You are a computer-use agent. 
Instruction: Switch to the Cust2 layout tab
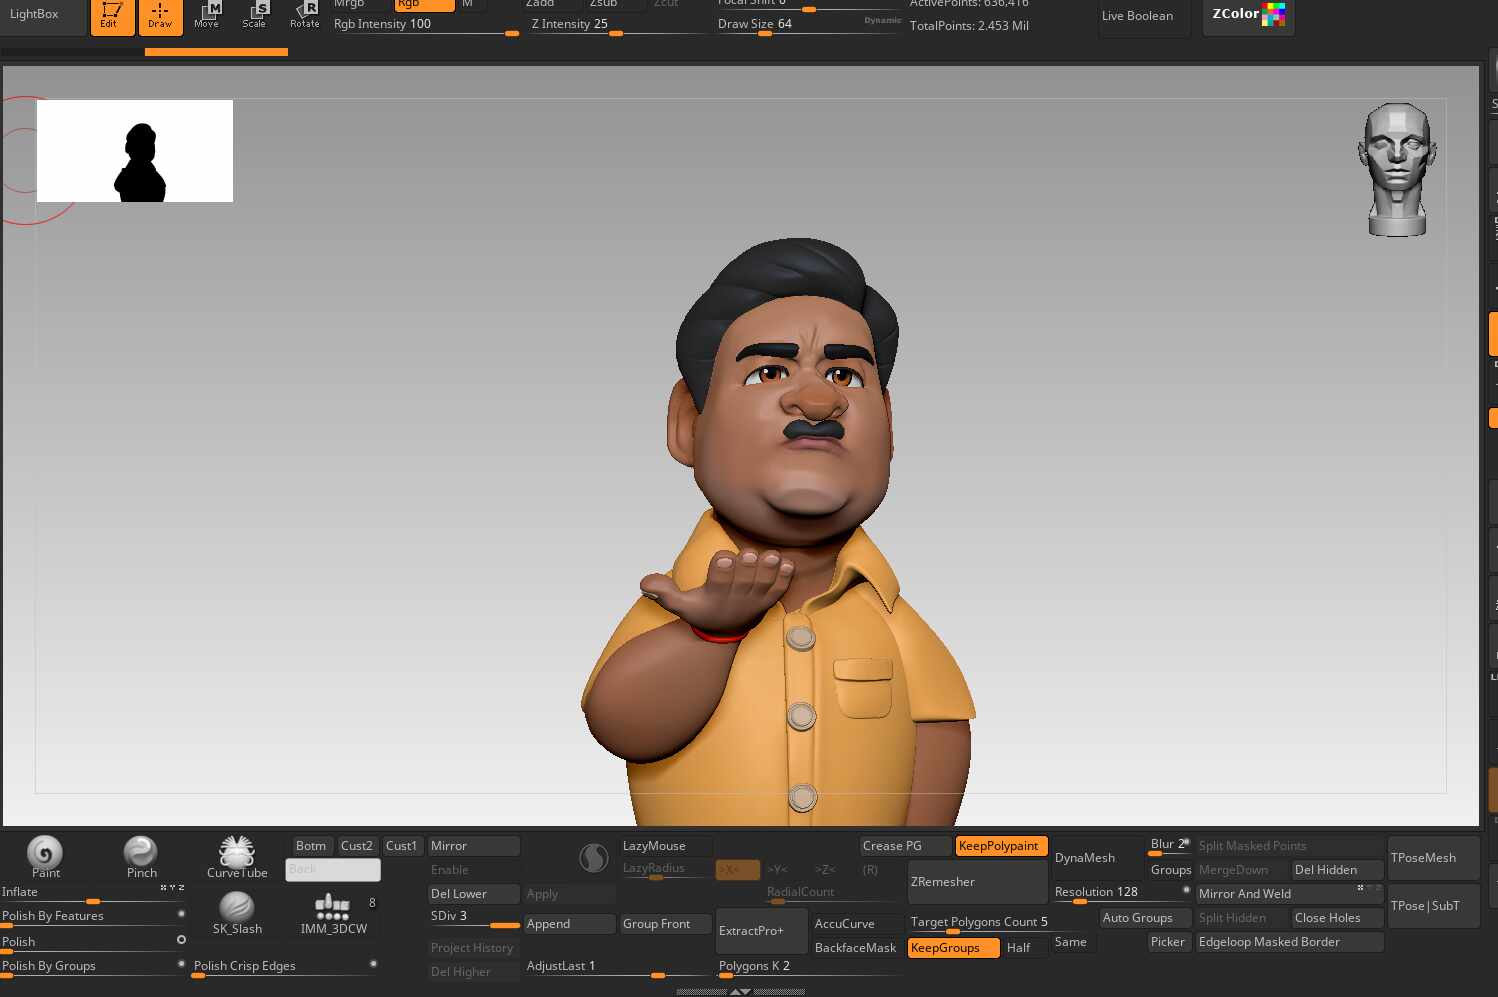click(357, 846)
